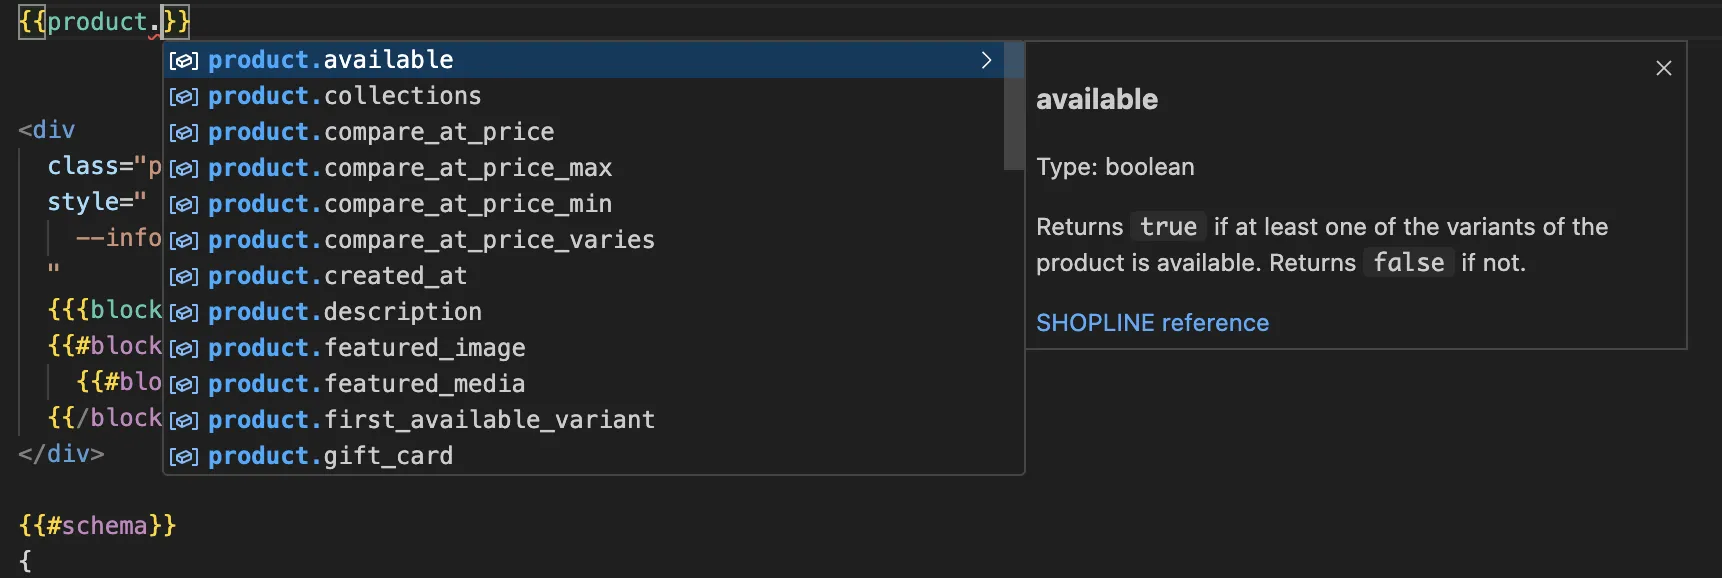1722x578 pixels.
Task: Click the {{#schema}} tag line
Action: tap(98, 526)
